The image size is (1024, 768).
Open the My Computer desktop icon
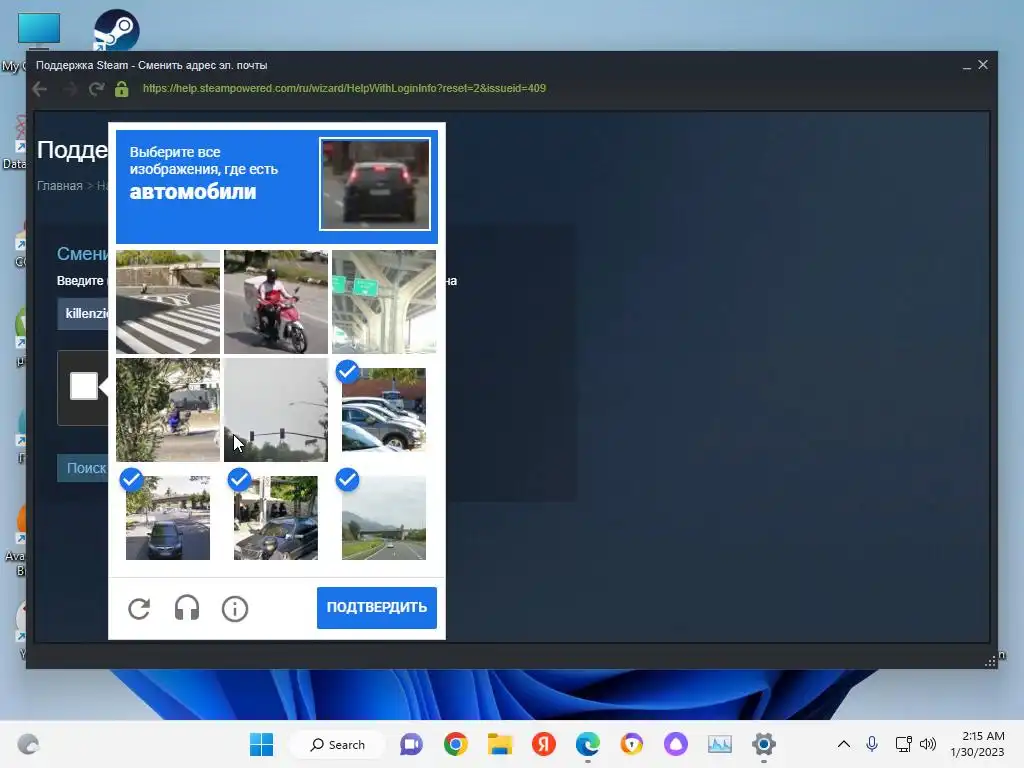[x=39, y=30]
